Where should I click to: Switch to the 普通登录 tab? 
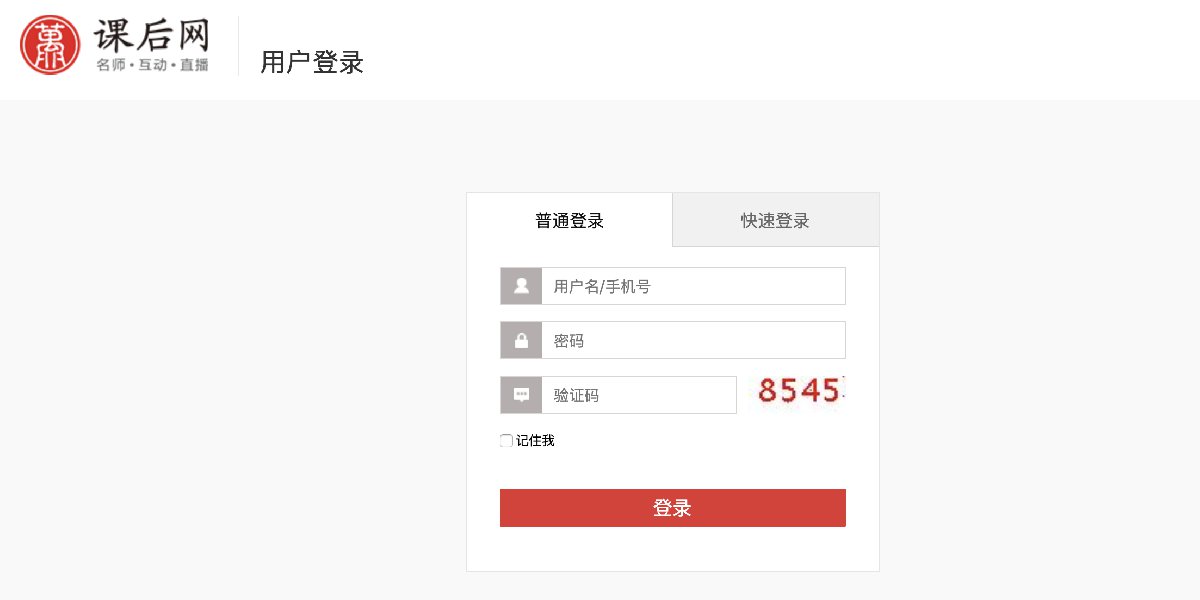pyautogui.click(x=569, y=221)
